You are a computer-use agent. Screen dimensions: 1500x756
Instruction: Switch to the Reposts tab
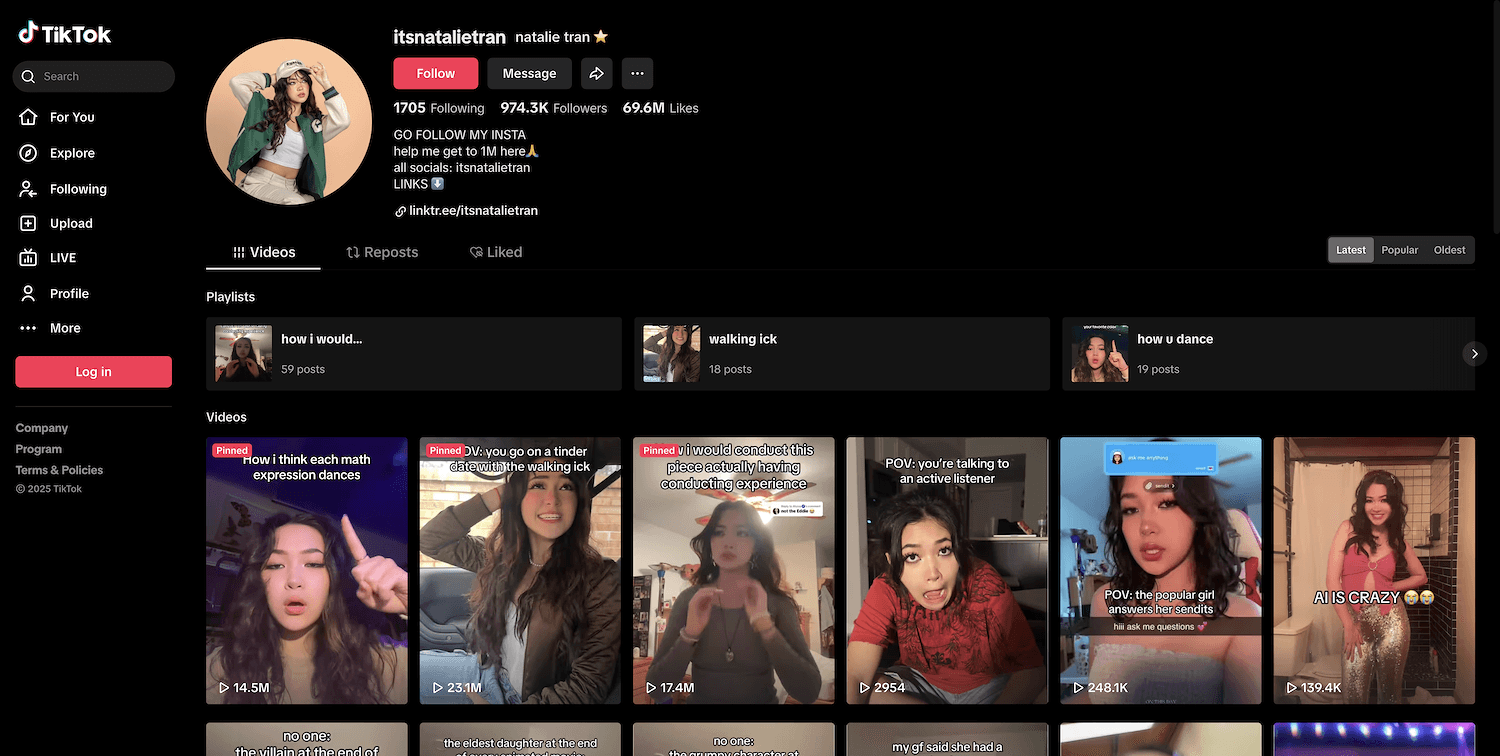[382, 252]
